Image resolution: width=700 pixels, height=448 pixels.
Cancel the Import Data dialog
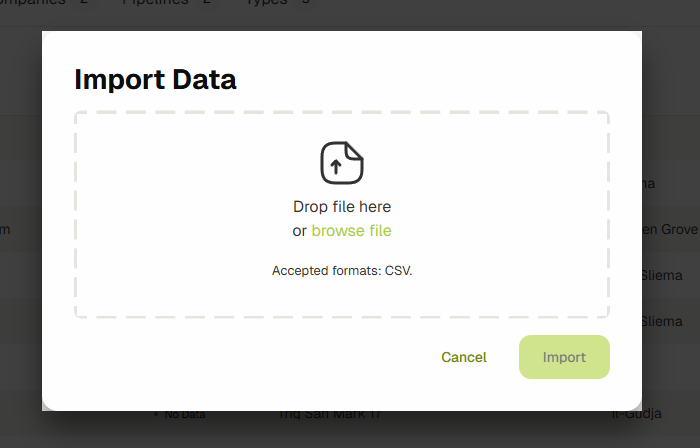click(464, 357)
